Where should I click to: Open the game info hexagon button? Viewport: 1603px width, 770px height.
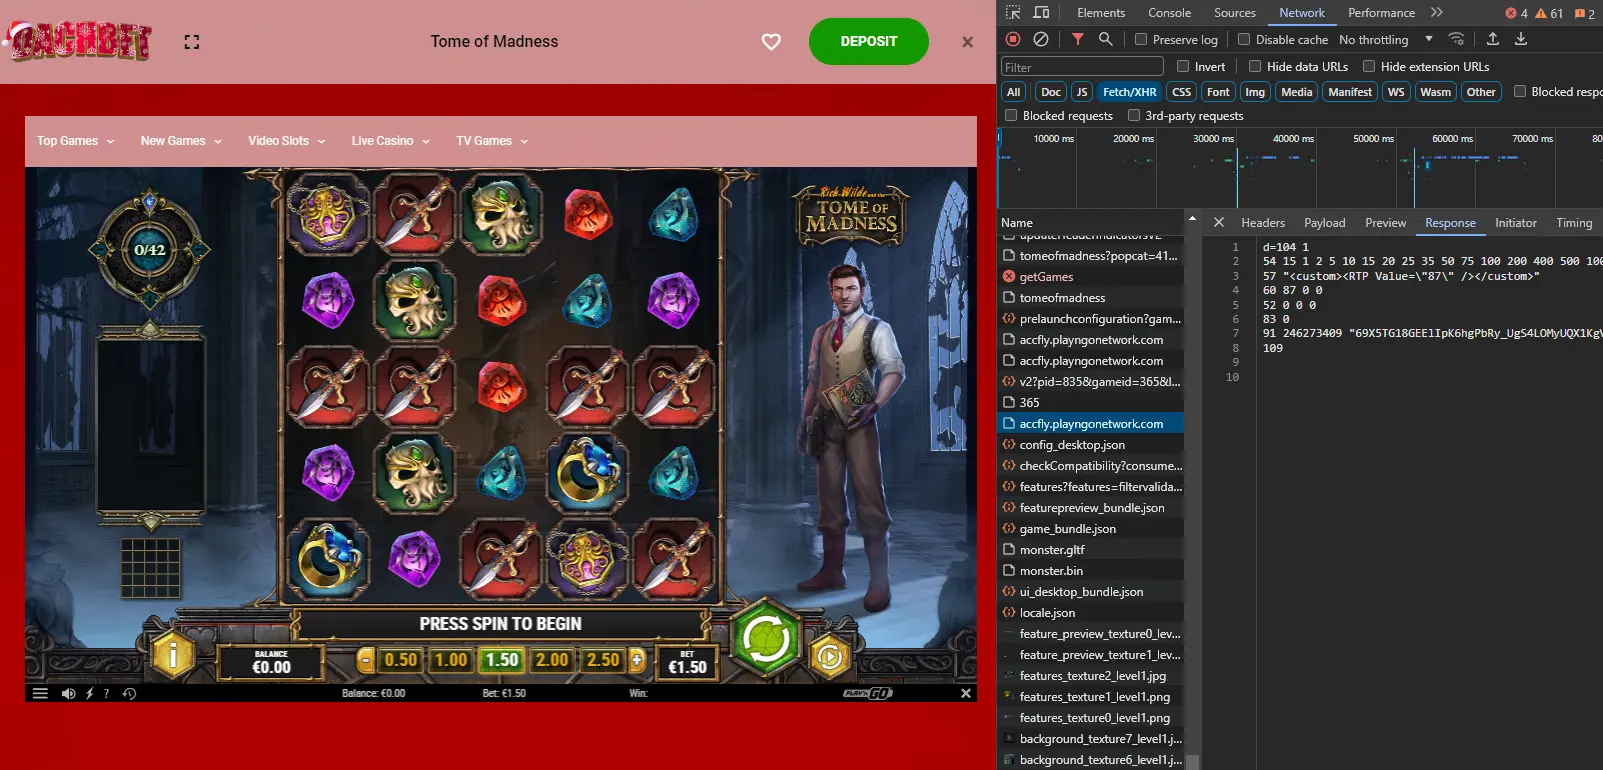tap(173, 656)
